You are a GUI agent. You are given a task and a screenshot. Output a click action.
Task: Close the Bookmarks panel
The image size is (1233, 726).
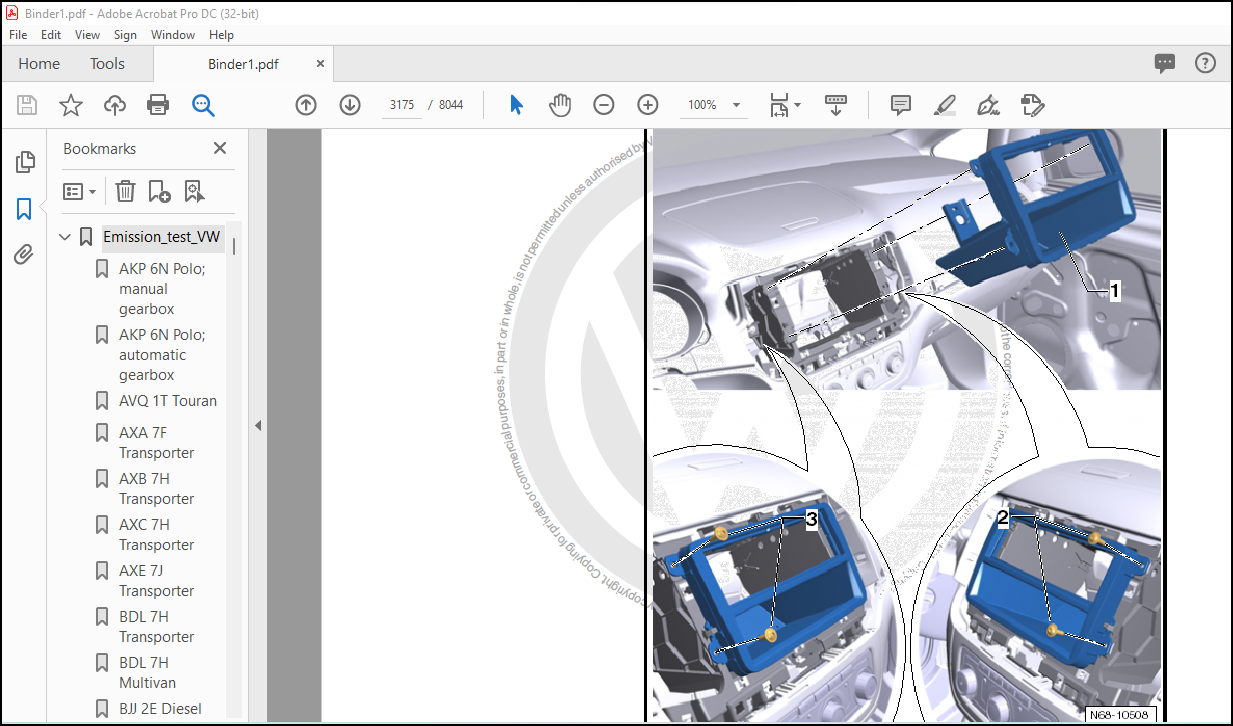pos(220,148)
